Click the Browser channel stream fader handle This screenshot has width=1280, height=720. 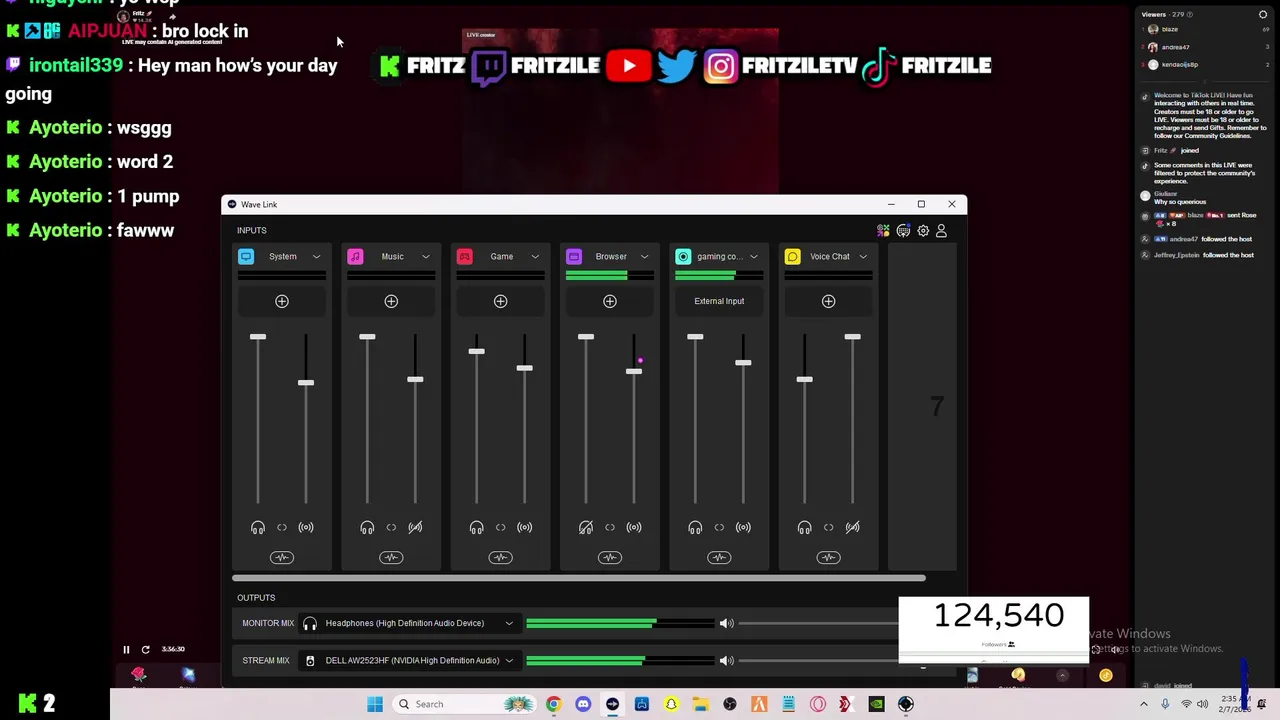634,371
